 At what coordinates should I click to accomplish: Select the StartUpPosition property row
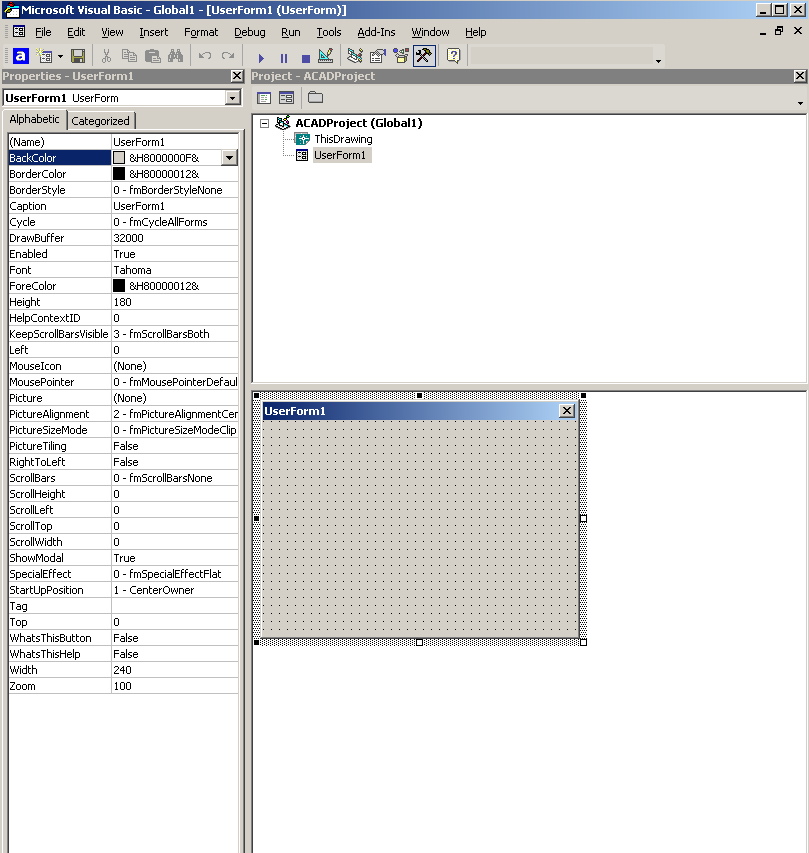coord(123,590)
